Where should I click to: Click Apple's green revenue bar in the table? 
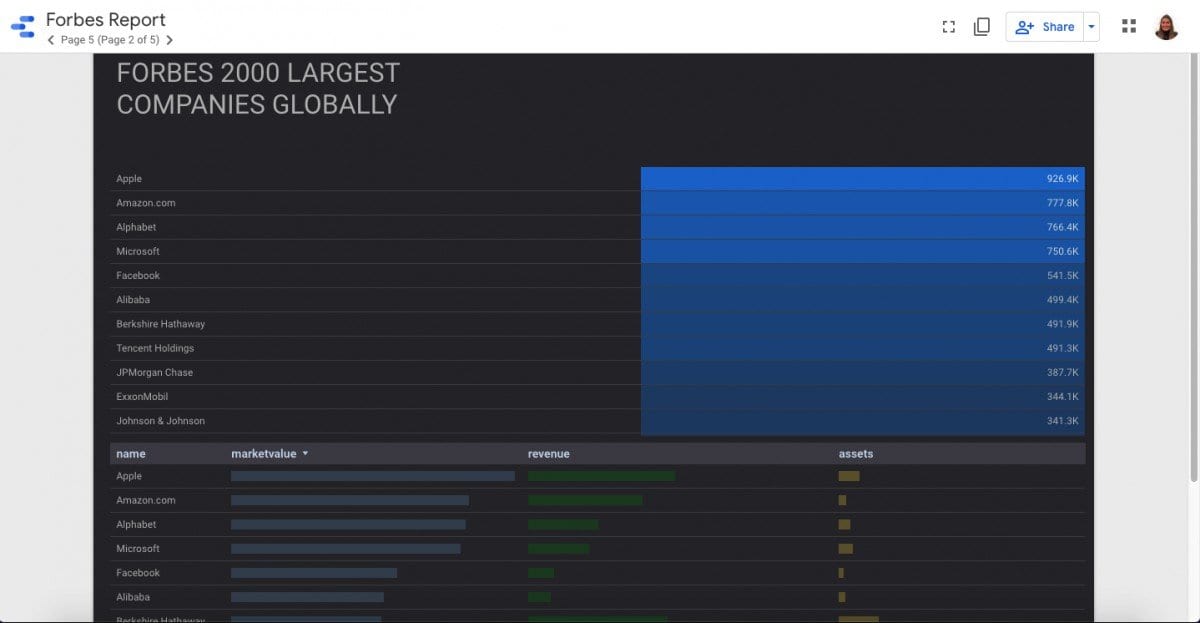click(x=601, y=476)
